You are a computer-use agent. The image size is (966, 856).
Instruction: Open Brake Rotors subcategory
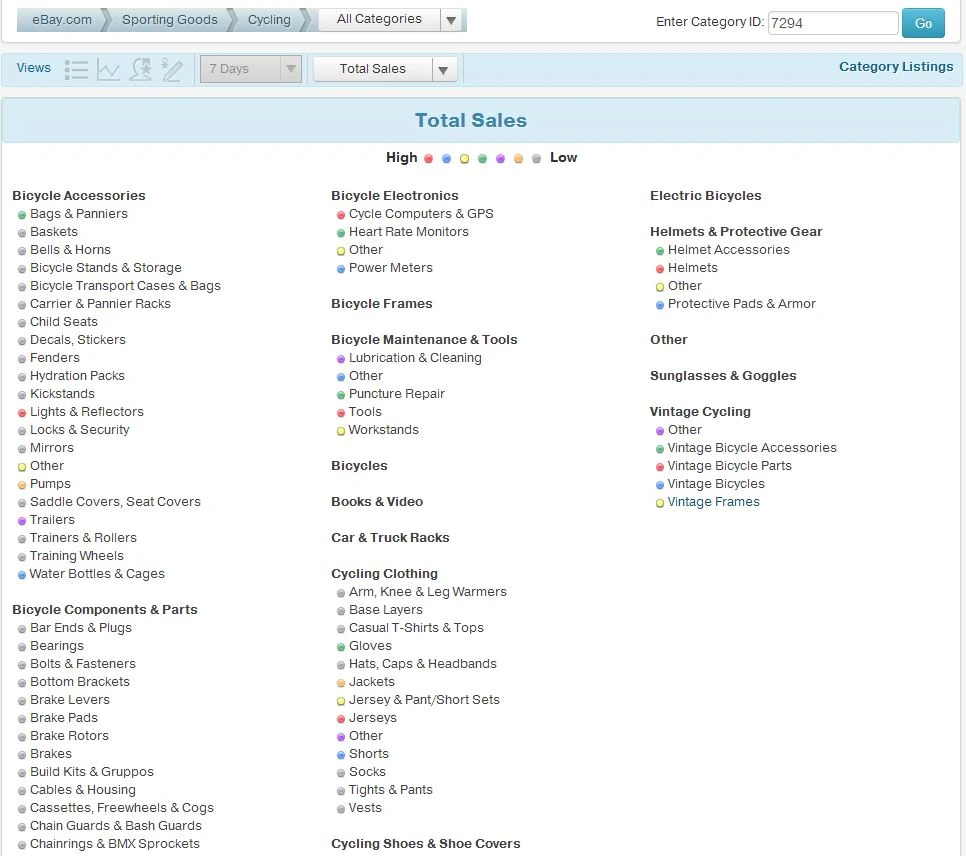pos(69,735)
